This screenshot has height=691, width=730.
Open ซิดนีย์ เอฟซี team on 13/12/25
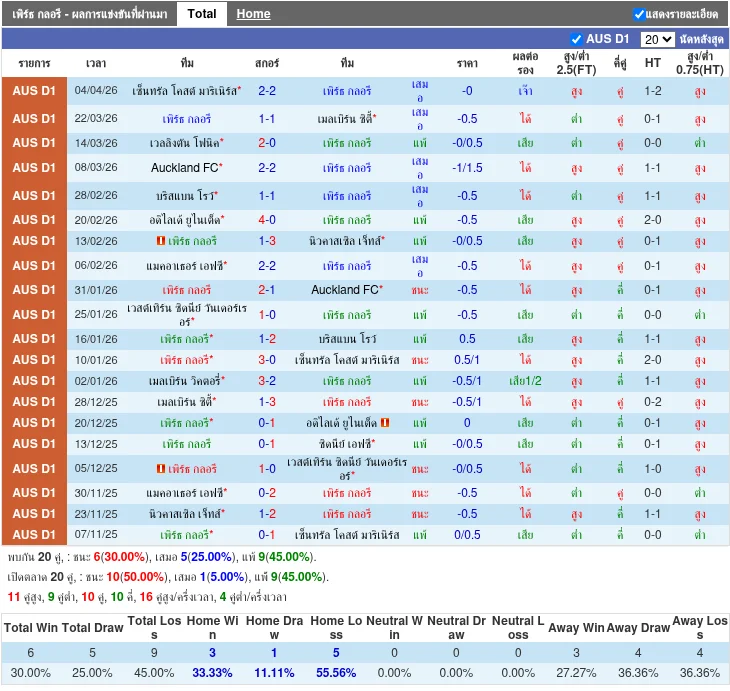[345, 444]
